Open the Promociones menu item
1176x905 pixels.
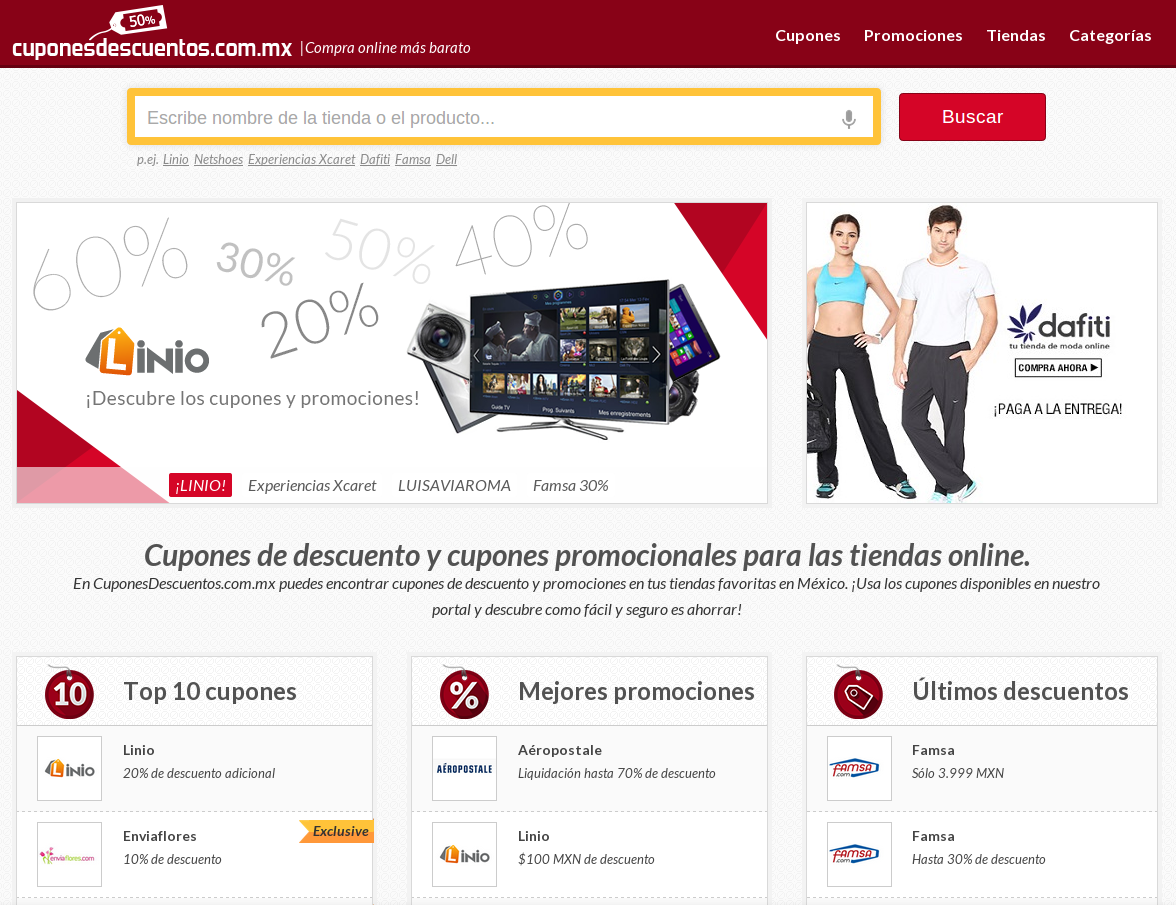tap(913, 35)
